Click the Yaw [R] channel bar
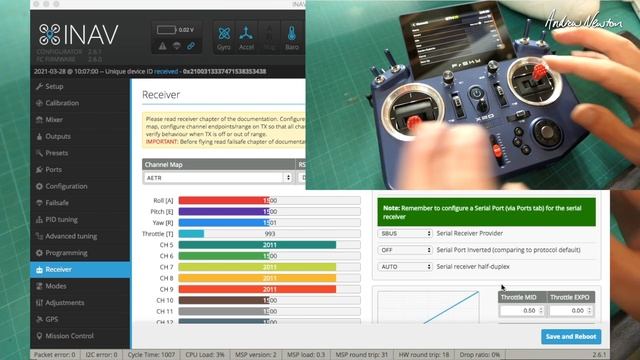 pyautogui.click(x=269, y=222)
